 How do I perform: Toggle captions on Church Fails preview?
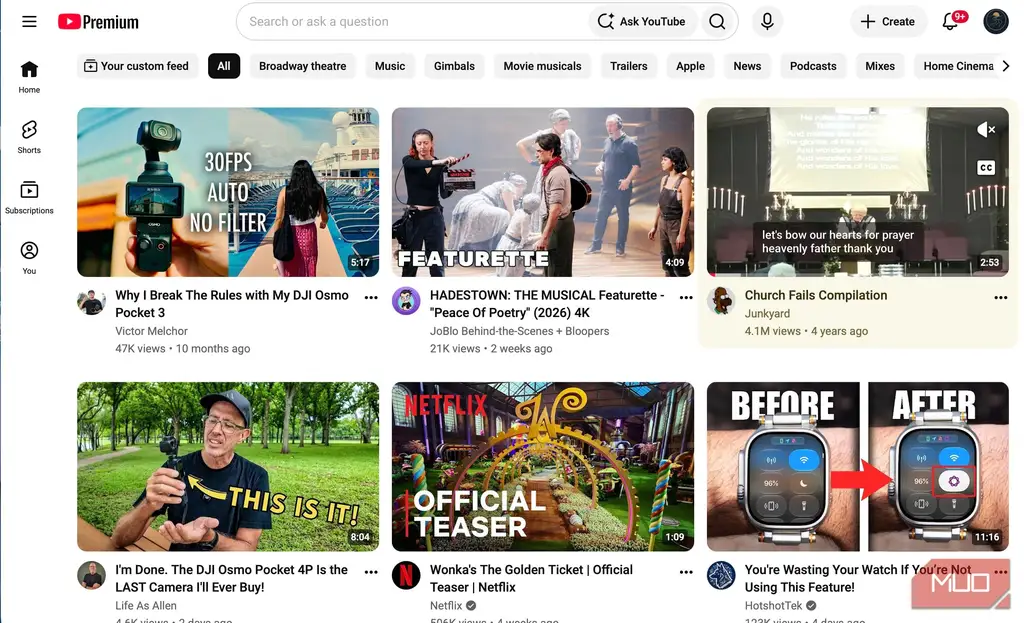tap(986, 168)
